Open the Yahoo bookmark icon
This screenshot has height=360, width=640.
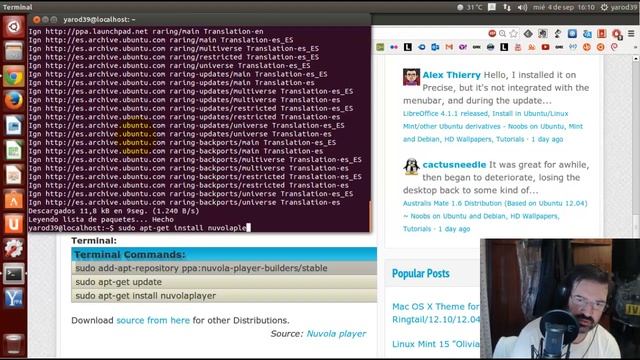click(x=462, y=47)
